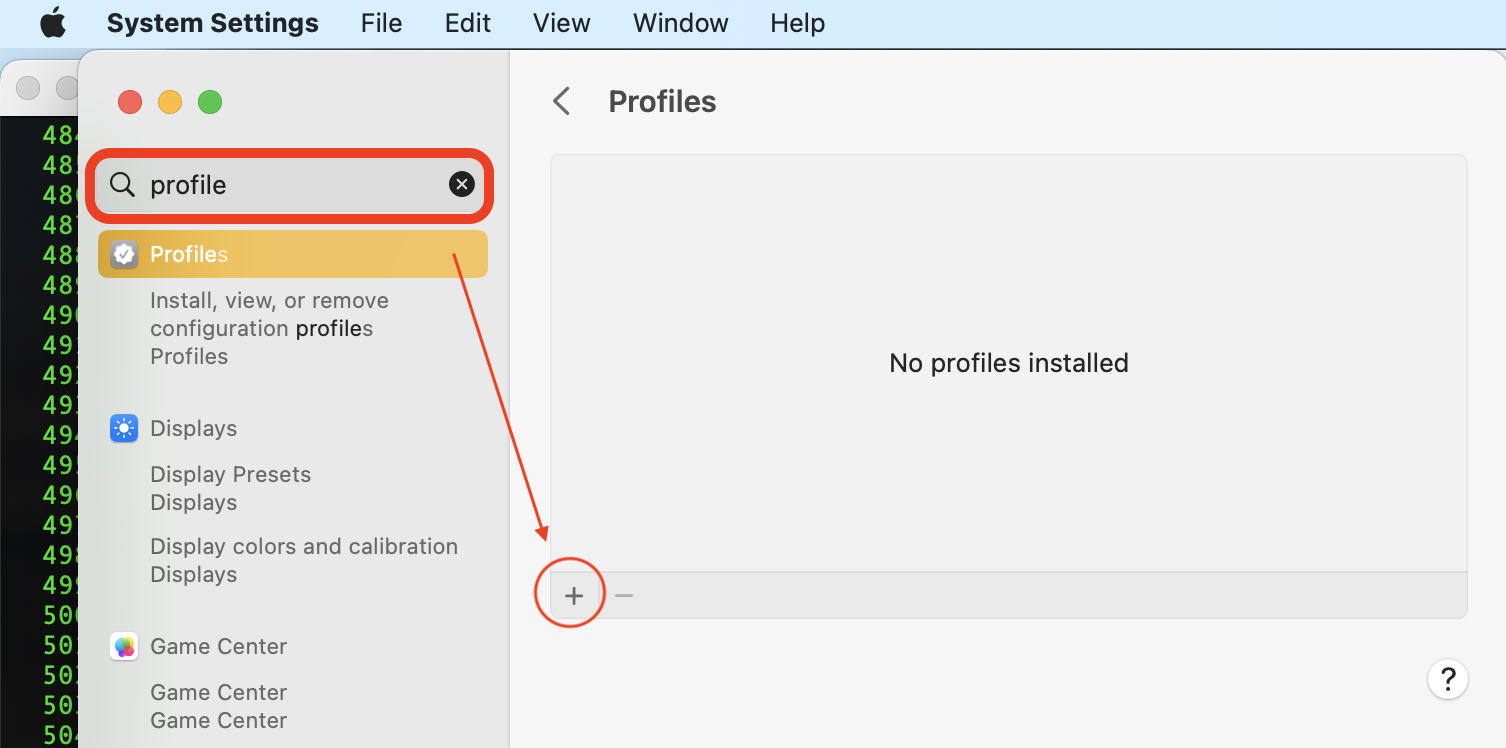Open the Edit menu
Viewport: 1506px width, 748px height.
point(468,23)
